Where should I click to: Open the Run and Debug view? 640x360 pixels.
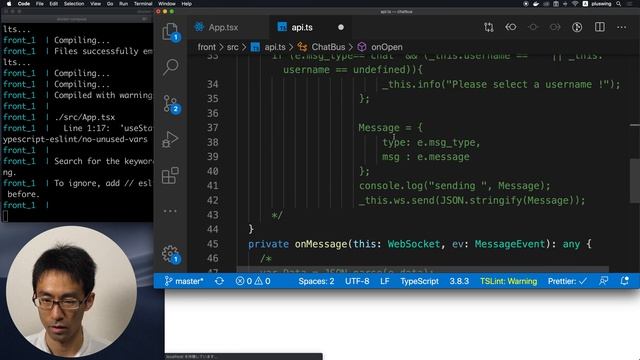tap(170, 140)
